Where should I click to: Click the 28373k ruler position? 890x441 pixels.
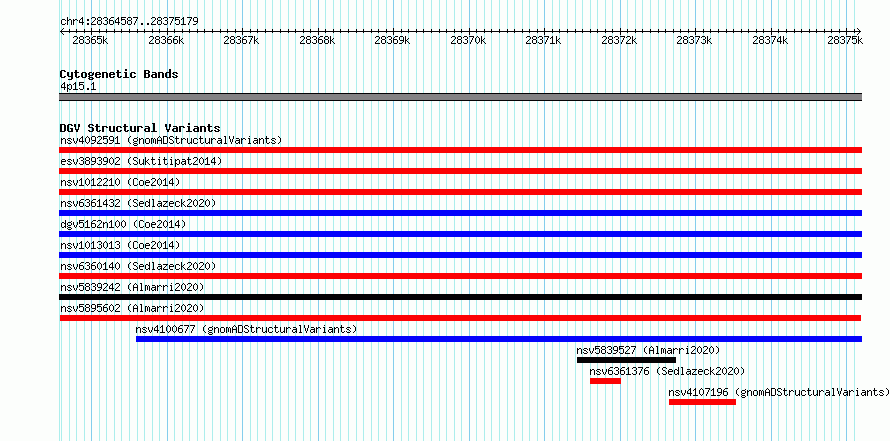[694, 40]
